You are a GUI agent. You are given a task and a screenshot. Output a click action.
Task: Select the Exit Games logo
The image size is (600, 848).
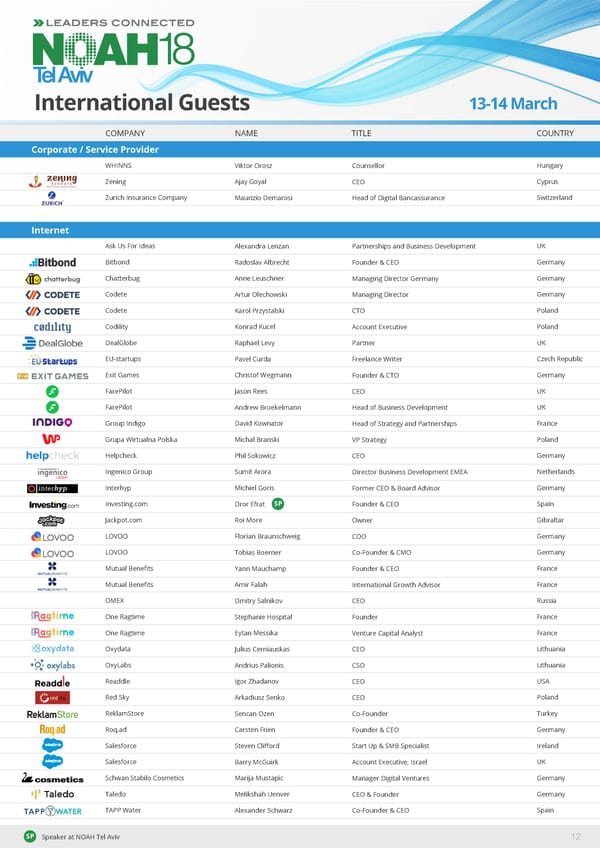52,375
